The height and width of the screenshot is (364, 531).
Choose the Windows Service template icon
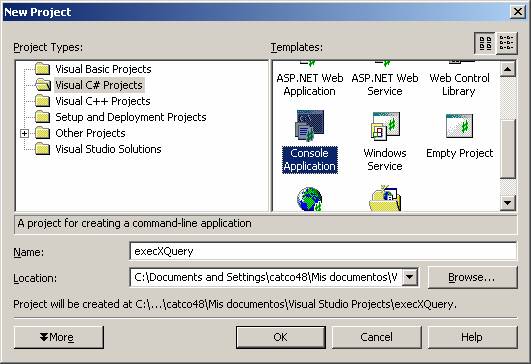(x=385, y=126)
